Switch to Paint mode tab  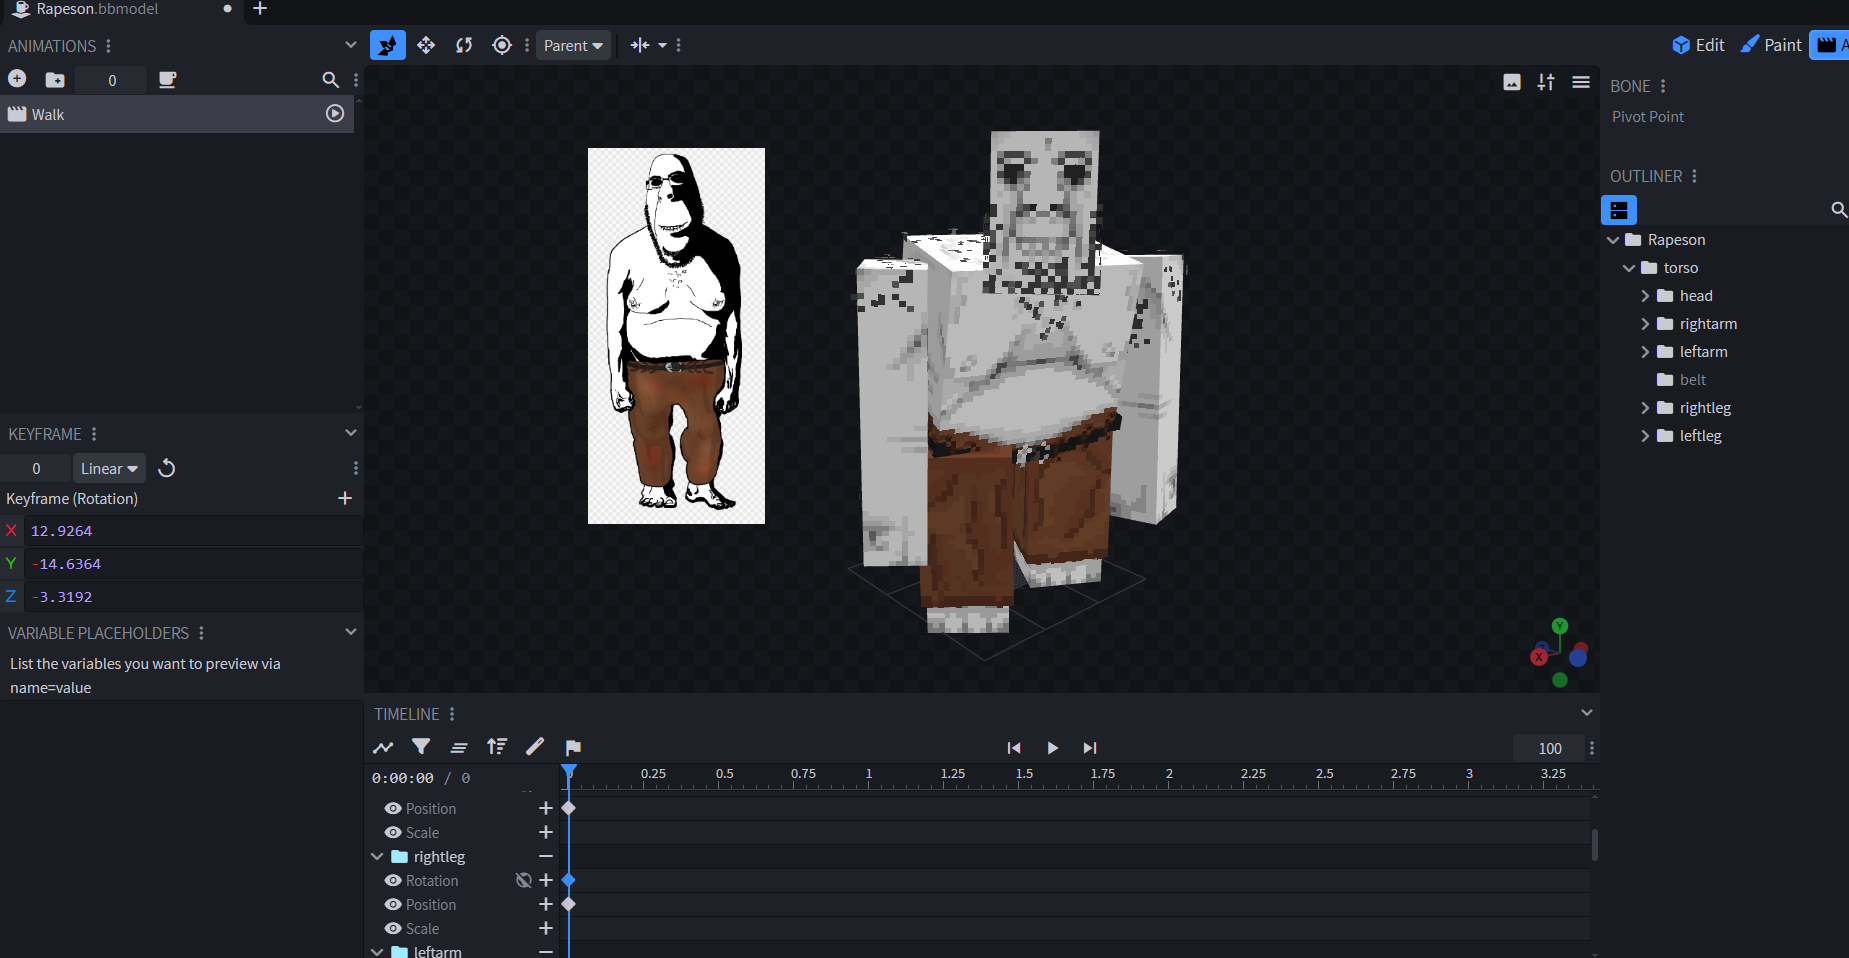1770,45
